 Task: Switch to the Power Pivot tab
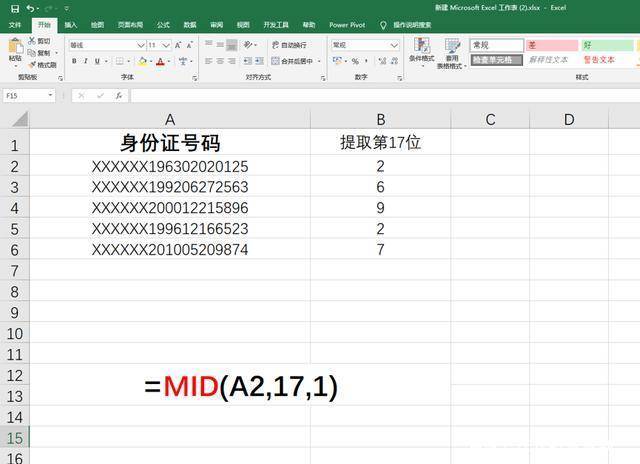347,24
